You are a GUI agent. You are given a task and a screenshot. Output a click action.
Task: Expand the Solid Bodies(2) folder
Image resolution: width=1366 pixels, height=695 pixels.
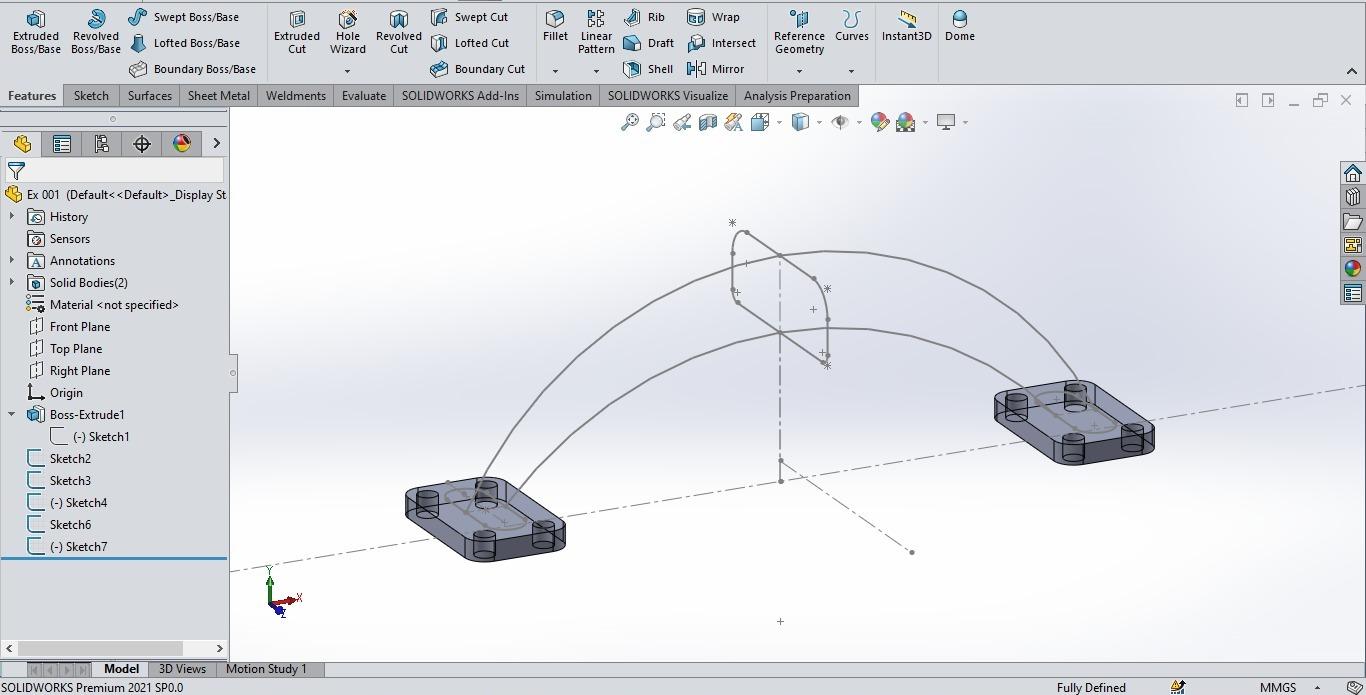pyautogui.click(x=12, y=283)
